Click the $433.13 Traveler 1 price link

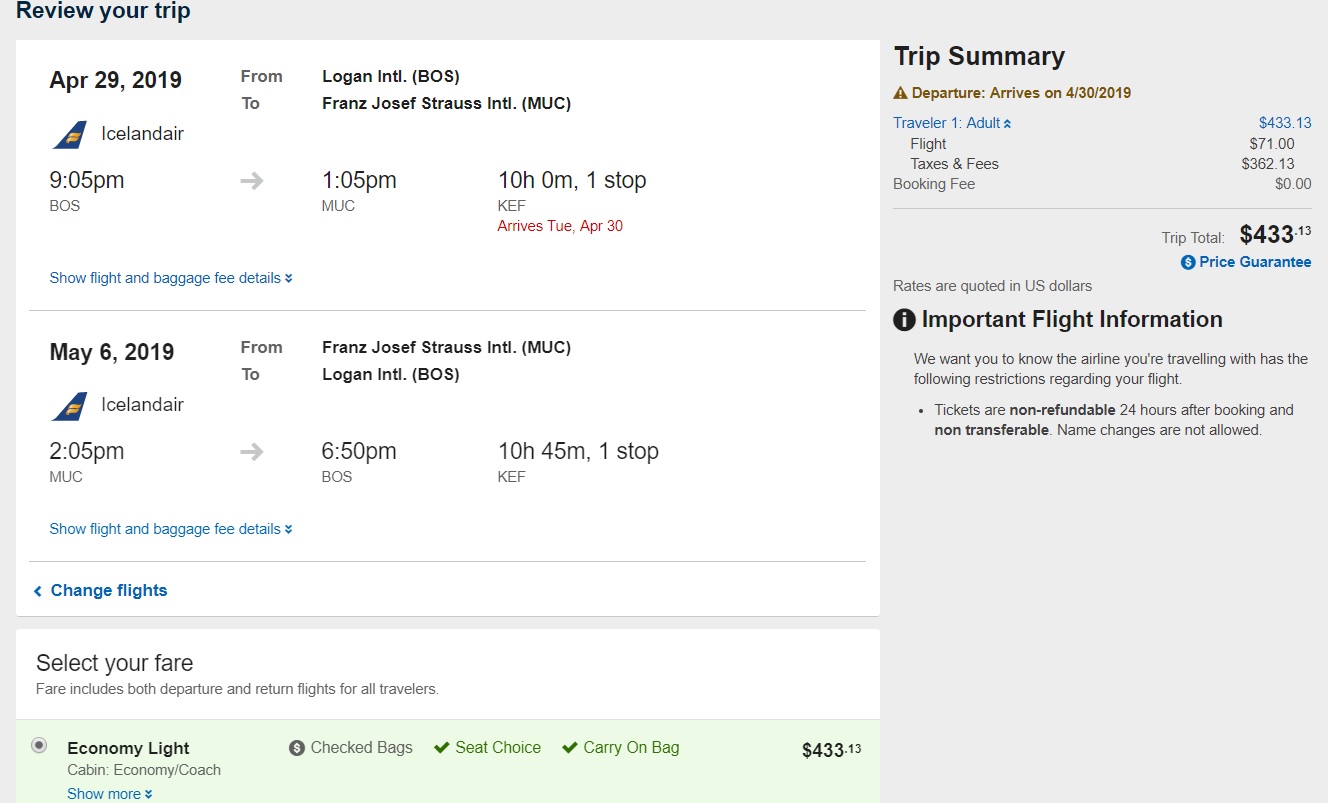(1285, 123)
